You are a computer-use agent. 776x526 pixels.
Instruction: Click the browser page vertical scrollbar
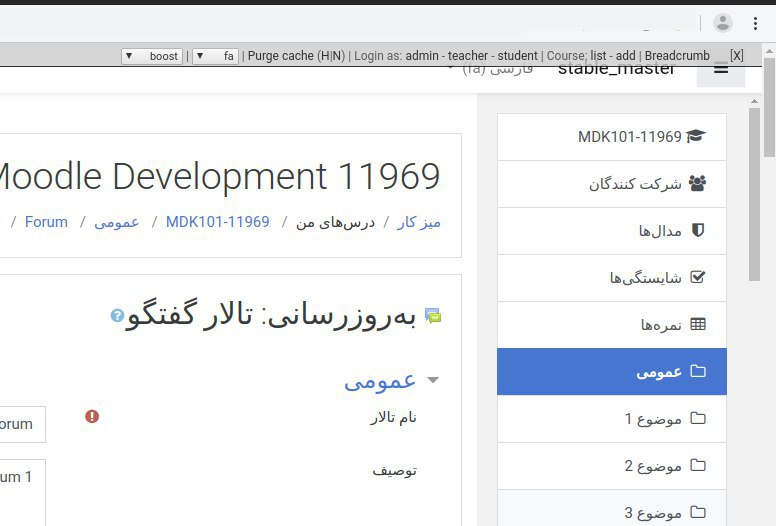tap(770, 106)
